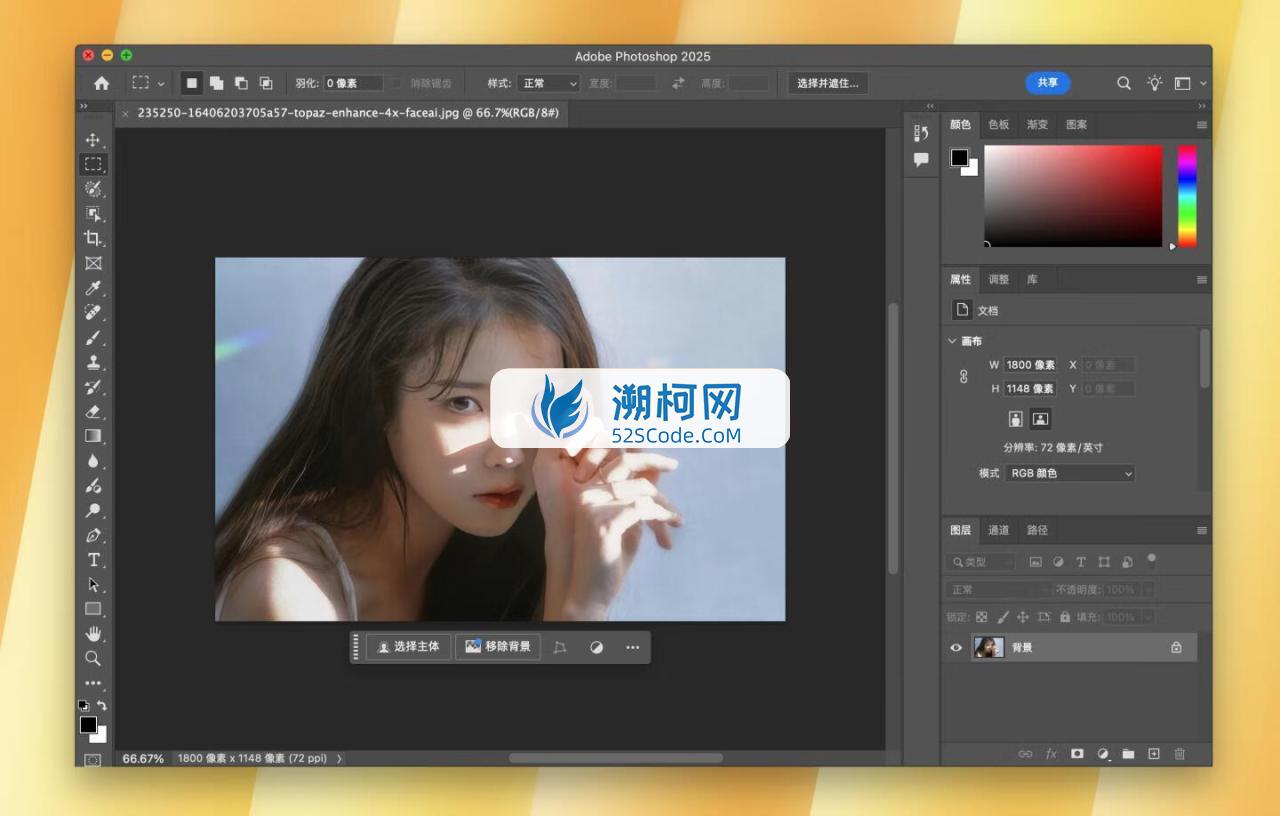
Task: Toggle the pixel layer filter
Action: pyautogui.click(x=1035, y=562)
